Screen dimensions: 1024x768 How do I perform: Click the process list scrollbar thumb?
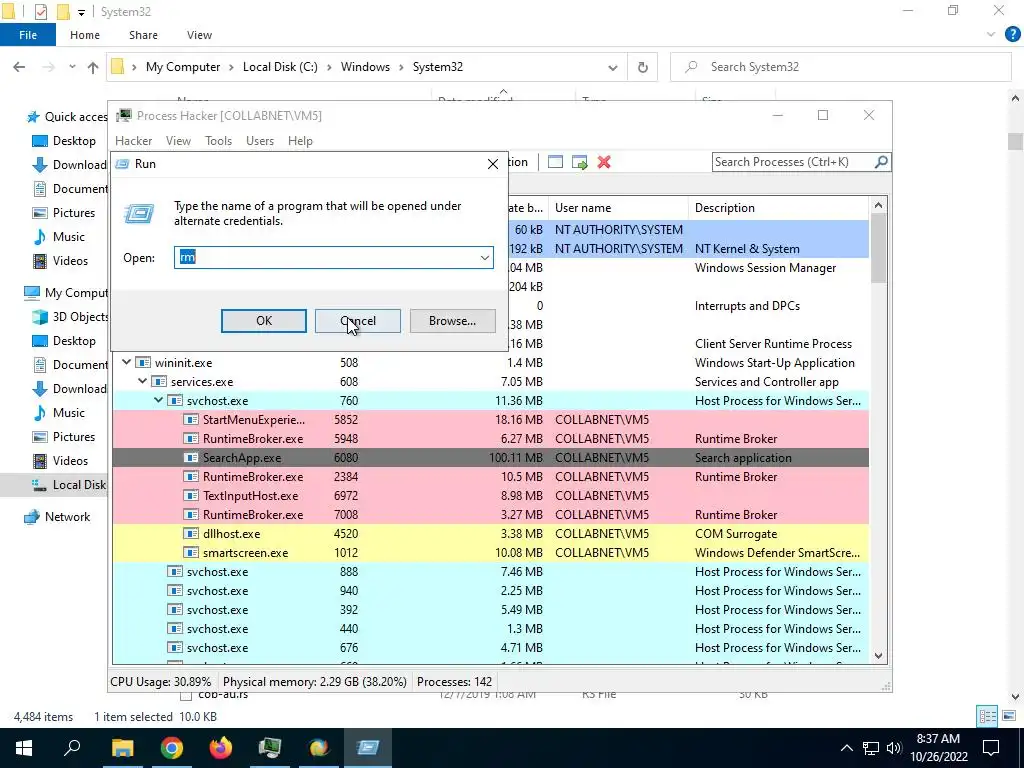[x=878, y=248]
